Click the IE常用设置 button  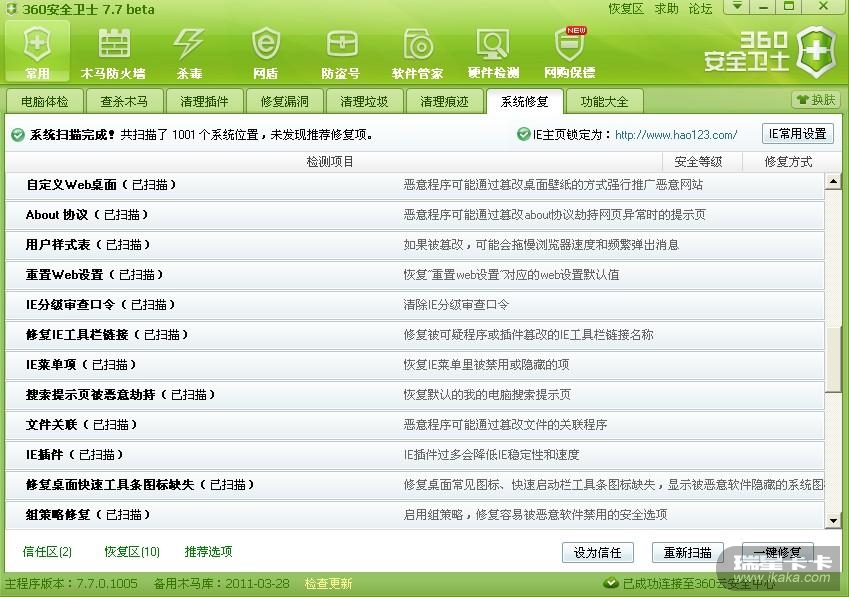[x=798, y=134]
